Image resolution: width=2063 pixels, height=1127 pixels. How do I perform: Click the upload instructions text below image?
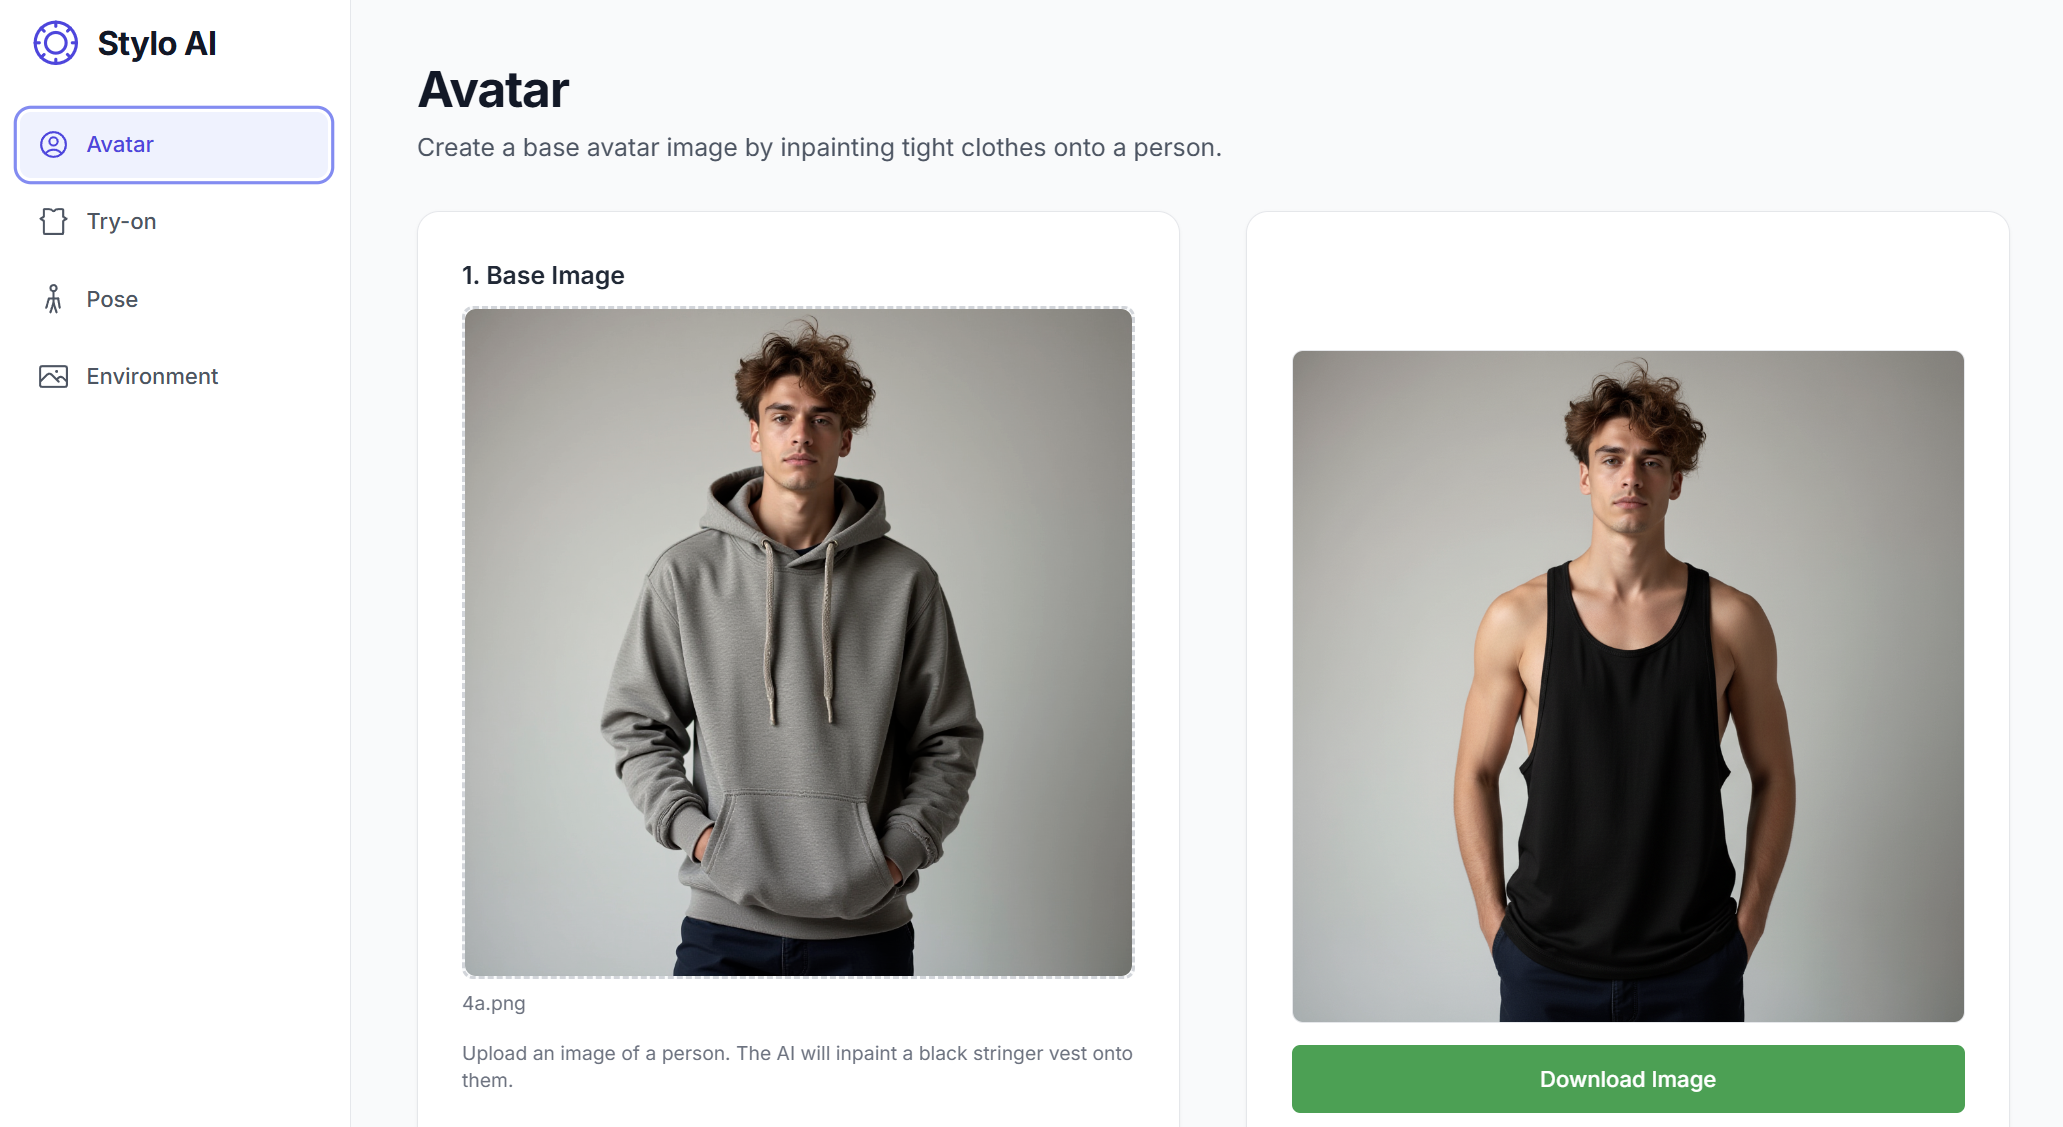point(797,1066)
